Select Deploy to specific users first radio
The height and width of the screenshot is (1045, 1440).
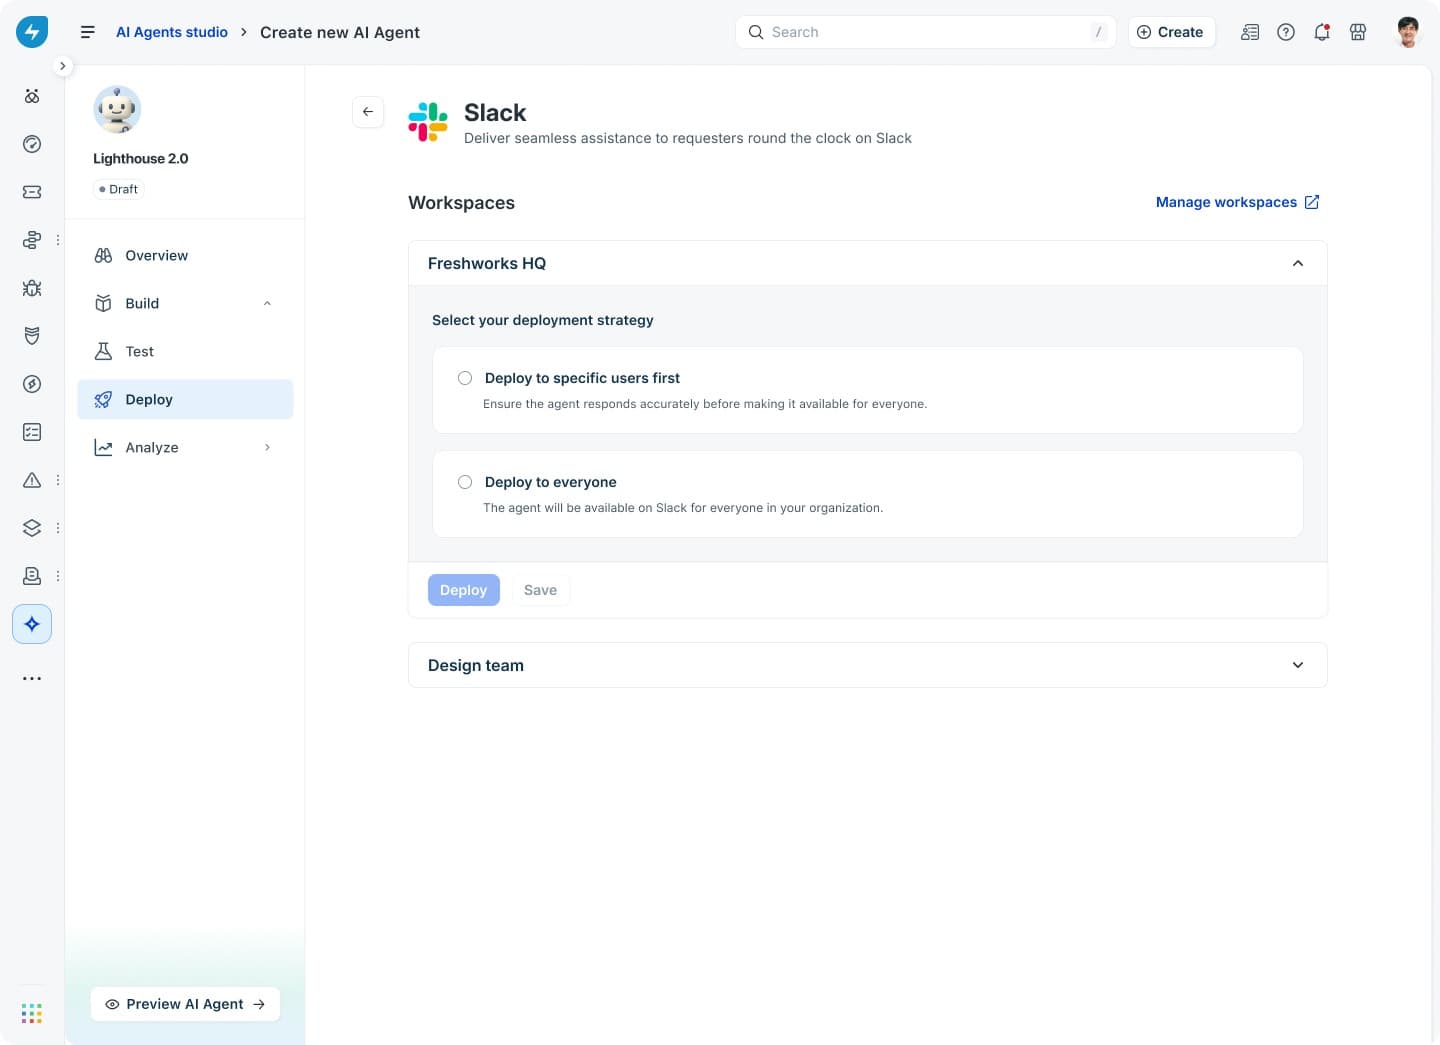[465, 378]
